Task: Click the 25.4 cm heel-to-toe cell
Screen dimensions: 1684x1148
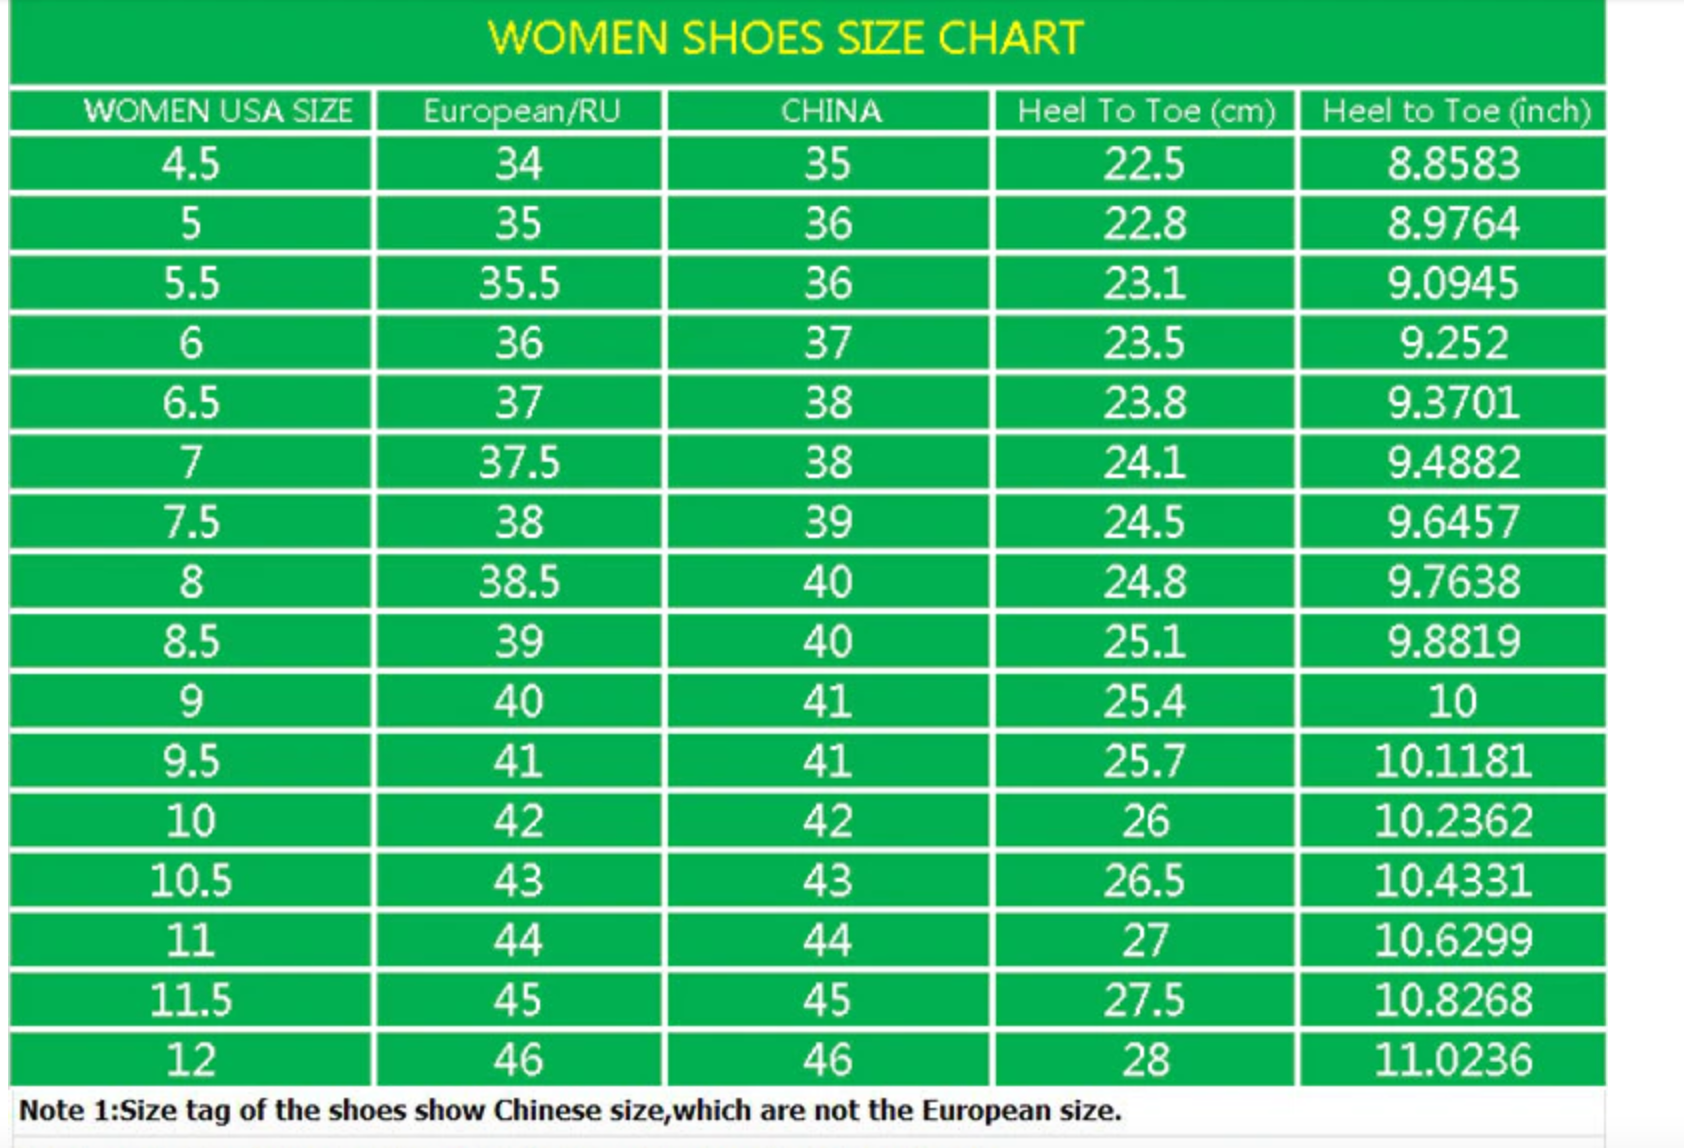Action: pos(1145,701)
